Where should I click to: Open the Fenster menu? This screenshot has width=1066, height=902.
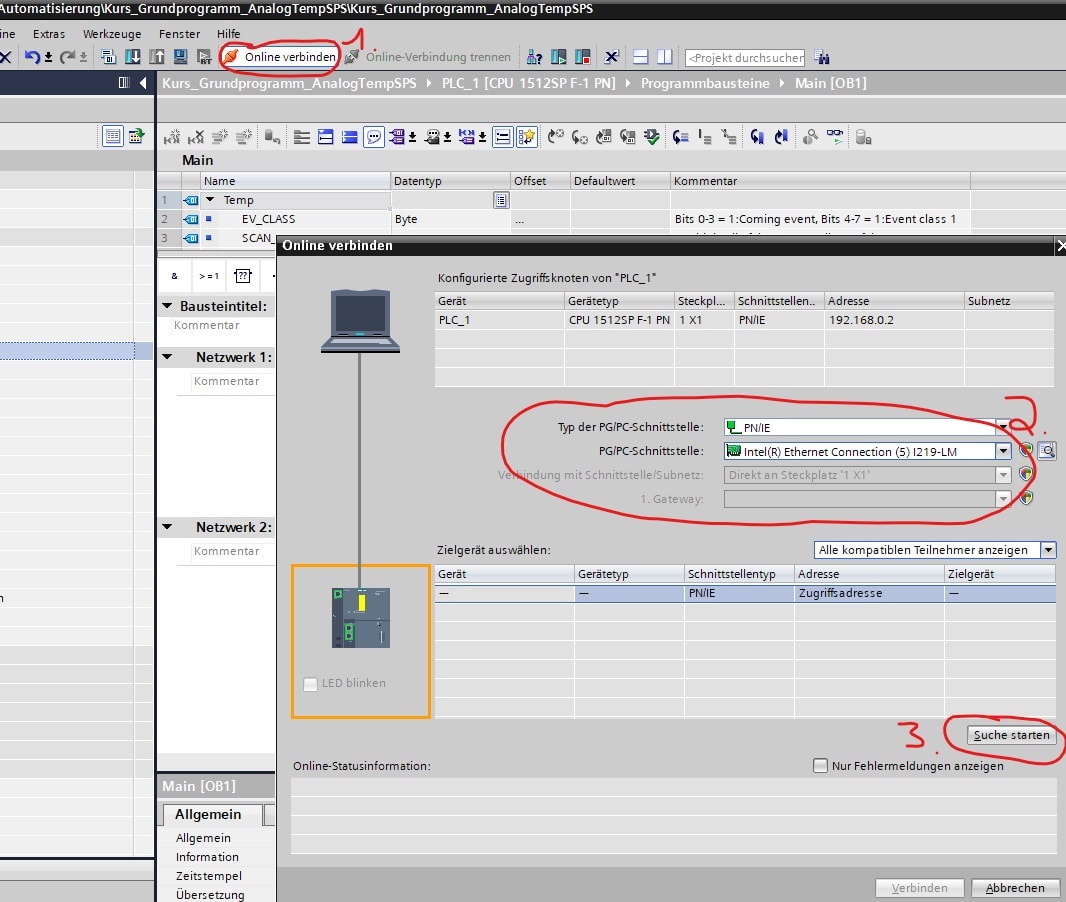pyautogui.click(x=179, y=34)
